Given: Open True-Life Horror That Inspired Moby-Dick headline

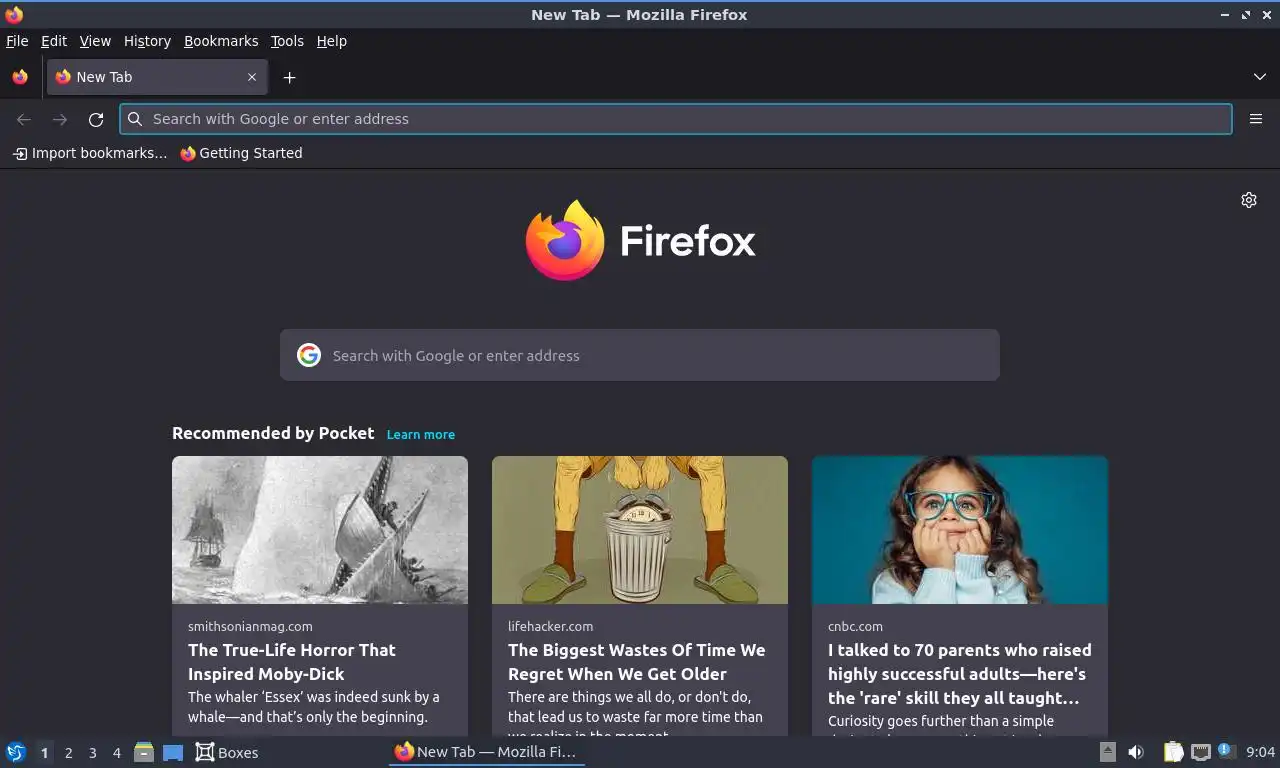Looking at the screenshot, I should [292, 662].
